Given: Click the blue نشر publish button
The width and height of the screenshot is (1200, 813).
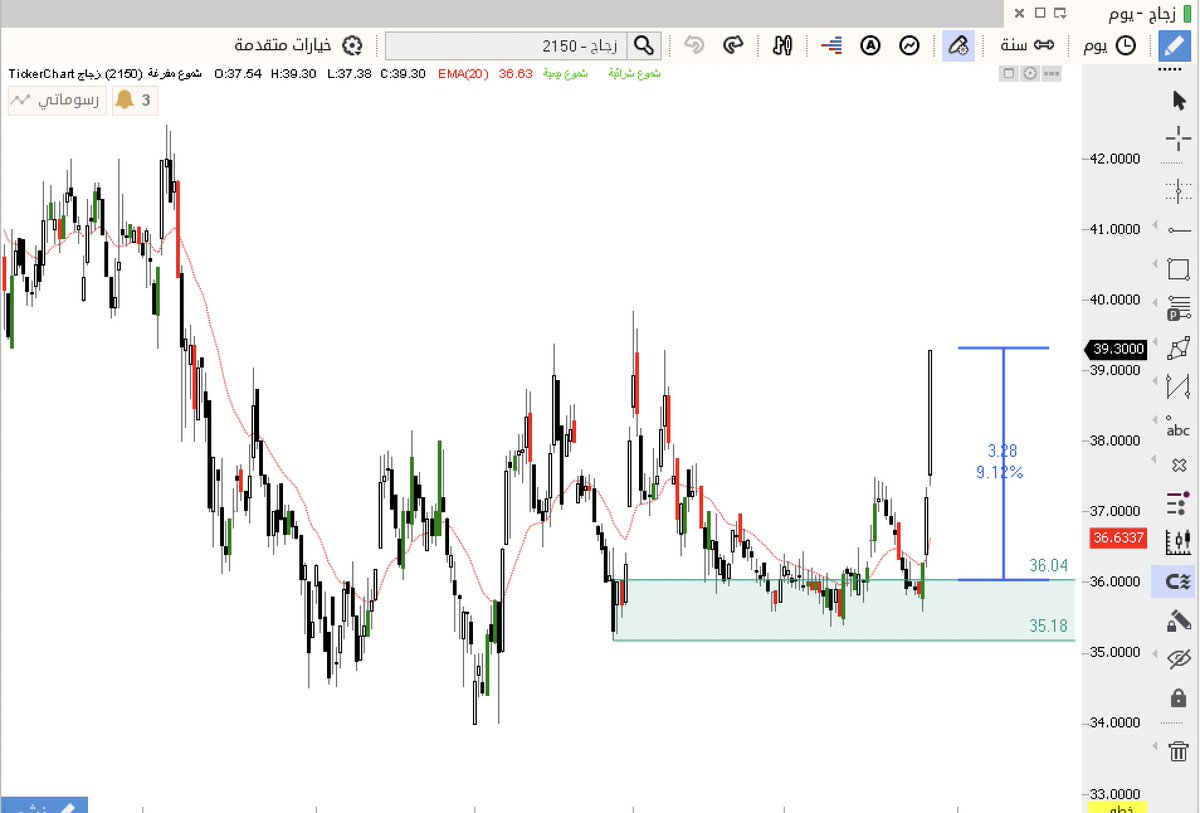Looking at the screenshot, I should point(44,805).
